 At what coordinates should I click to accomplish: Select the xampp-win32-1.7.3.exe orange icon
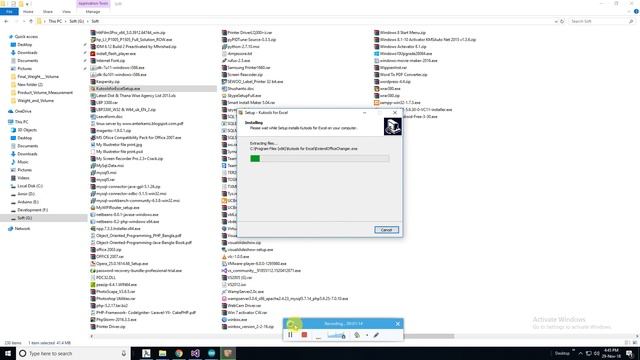[x=376, y=102]
